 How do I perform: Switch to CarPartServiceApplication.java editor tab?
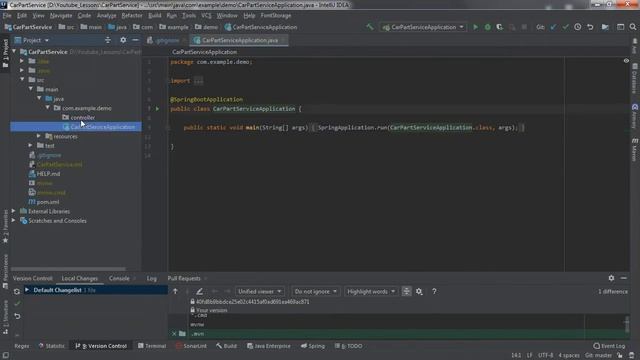click(240, 40)
